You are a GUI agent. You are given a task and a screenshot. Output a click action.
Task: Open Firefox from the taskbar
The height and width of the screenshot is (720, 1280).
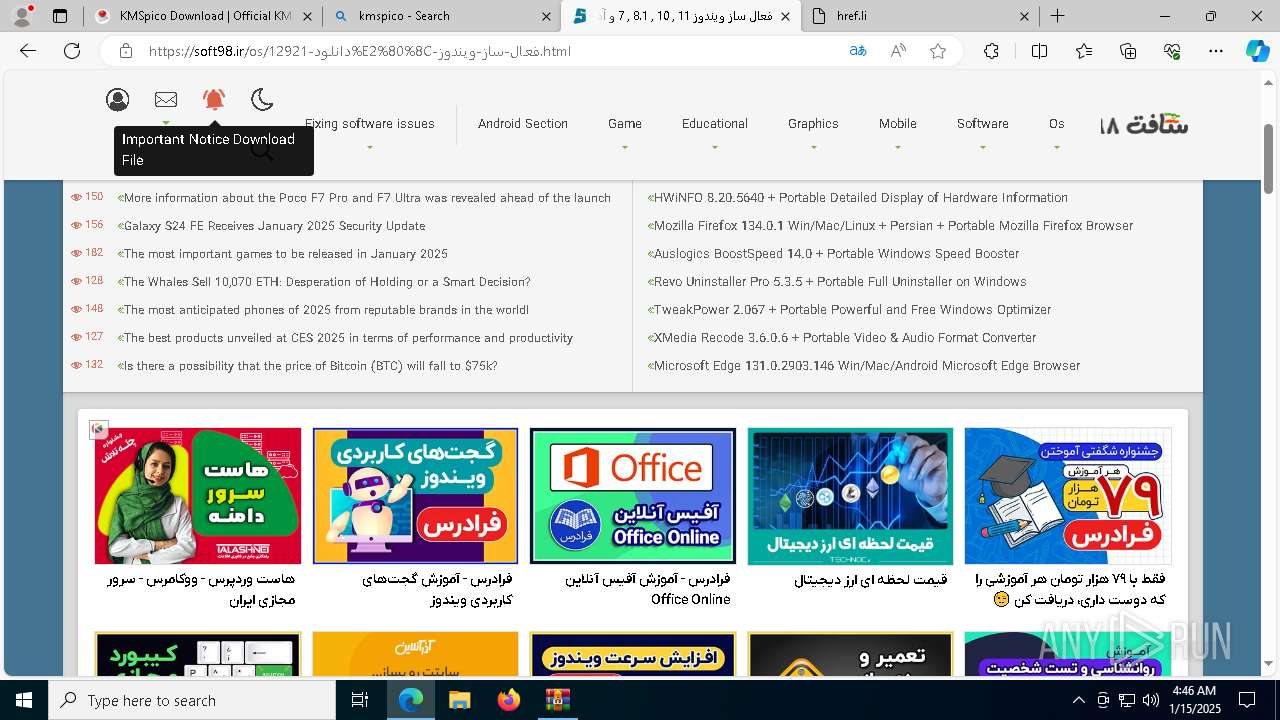click(509, 700)
